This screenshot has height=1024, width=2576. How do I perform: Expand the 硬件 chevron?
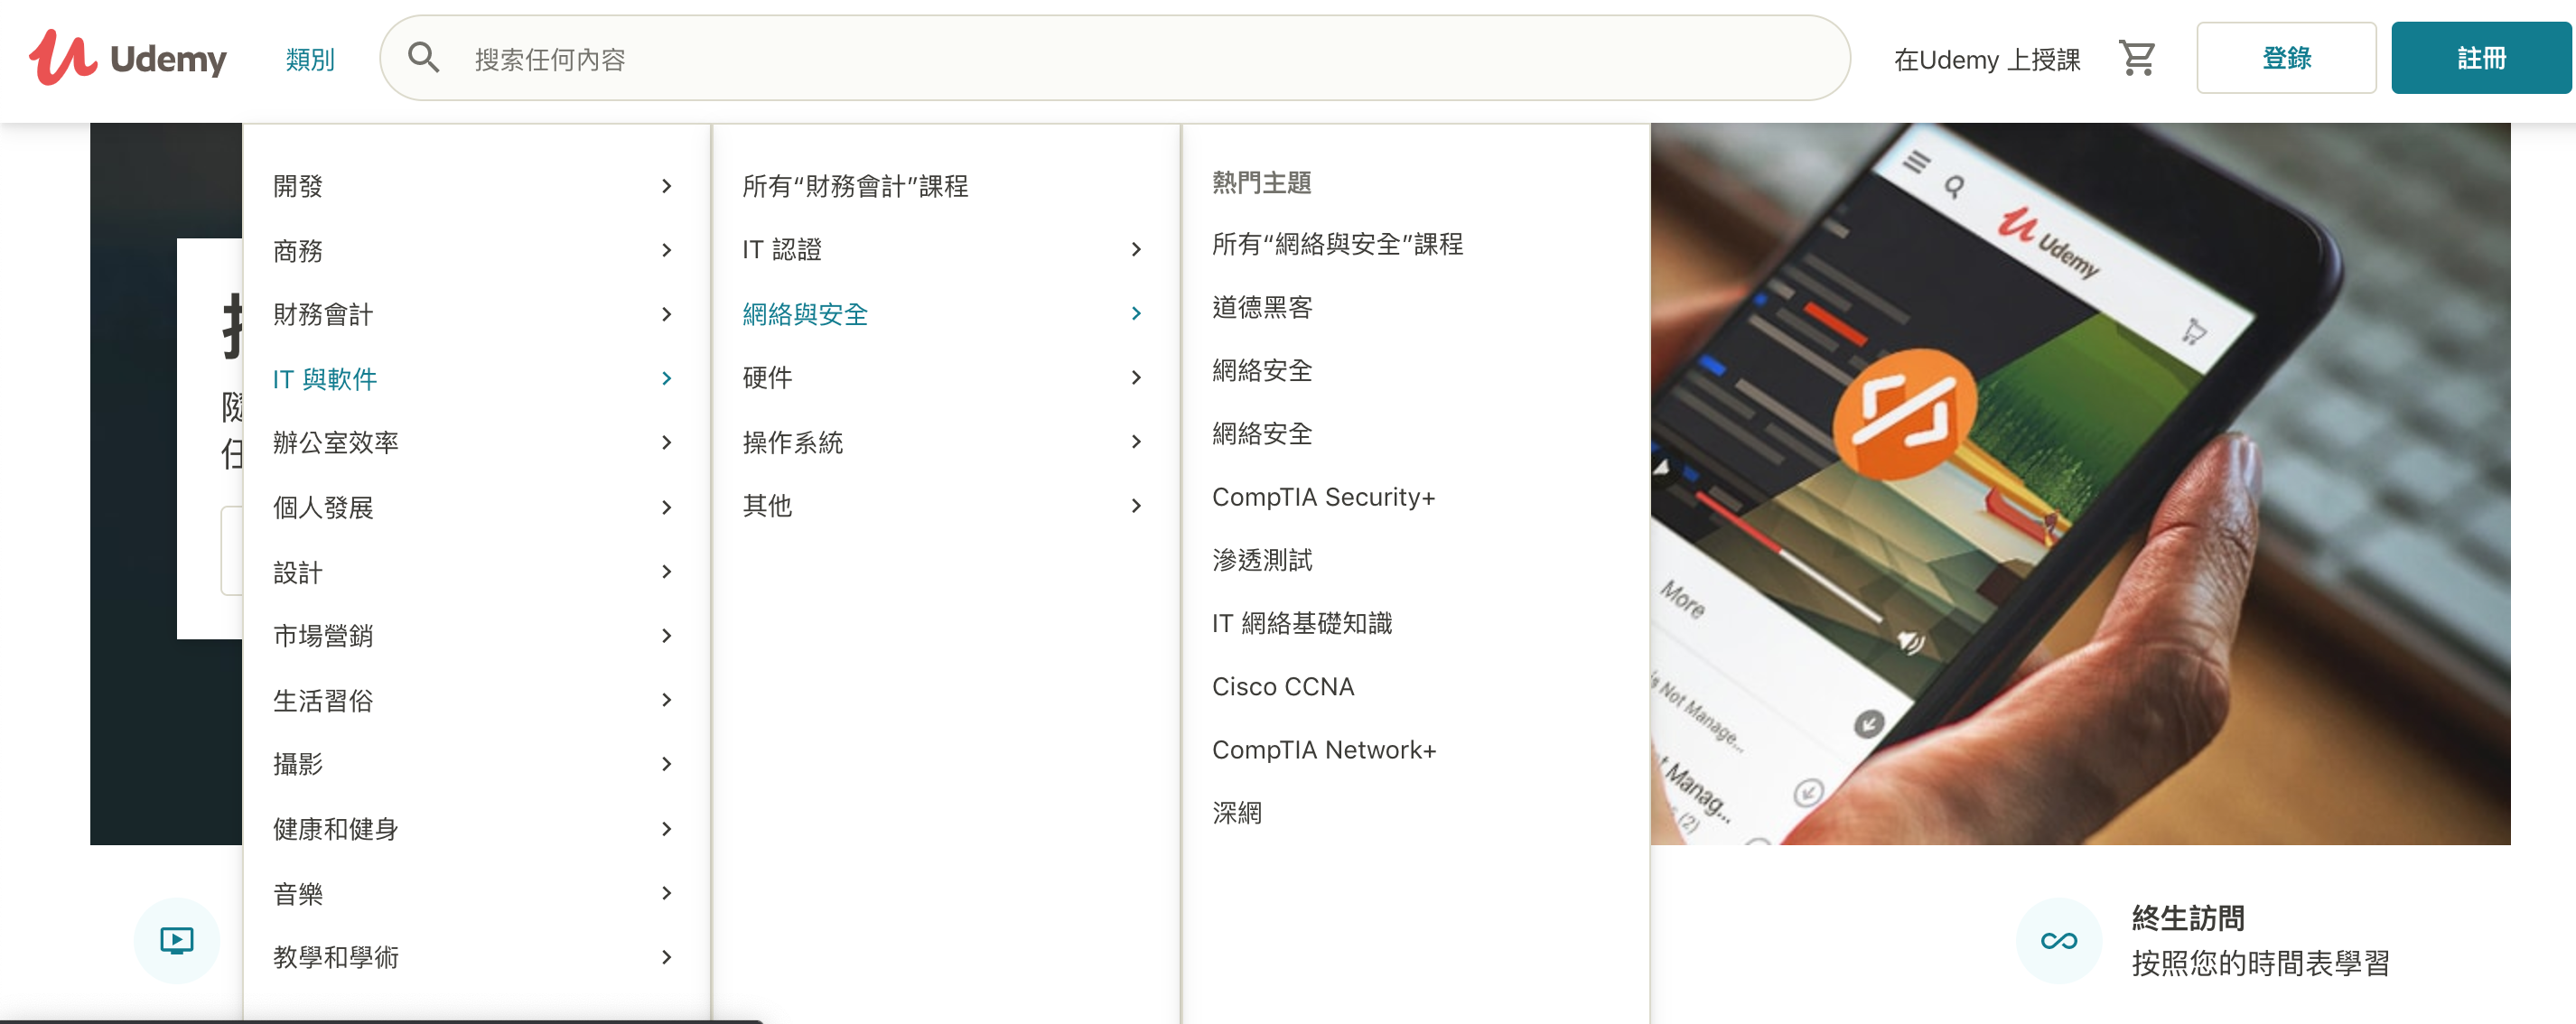click(1136, 377)
